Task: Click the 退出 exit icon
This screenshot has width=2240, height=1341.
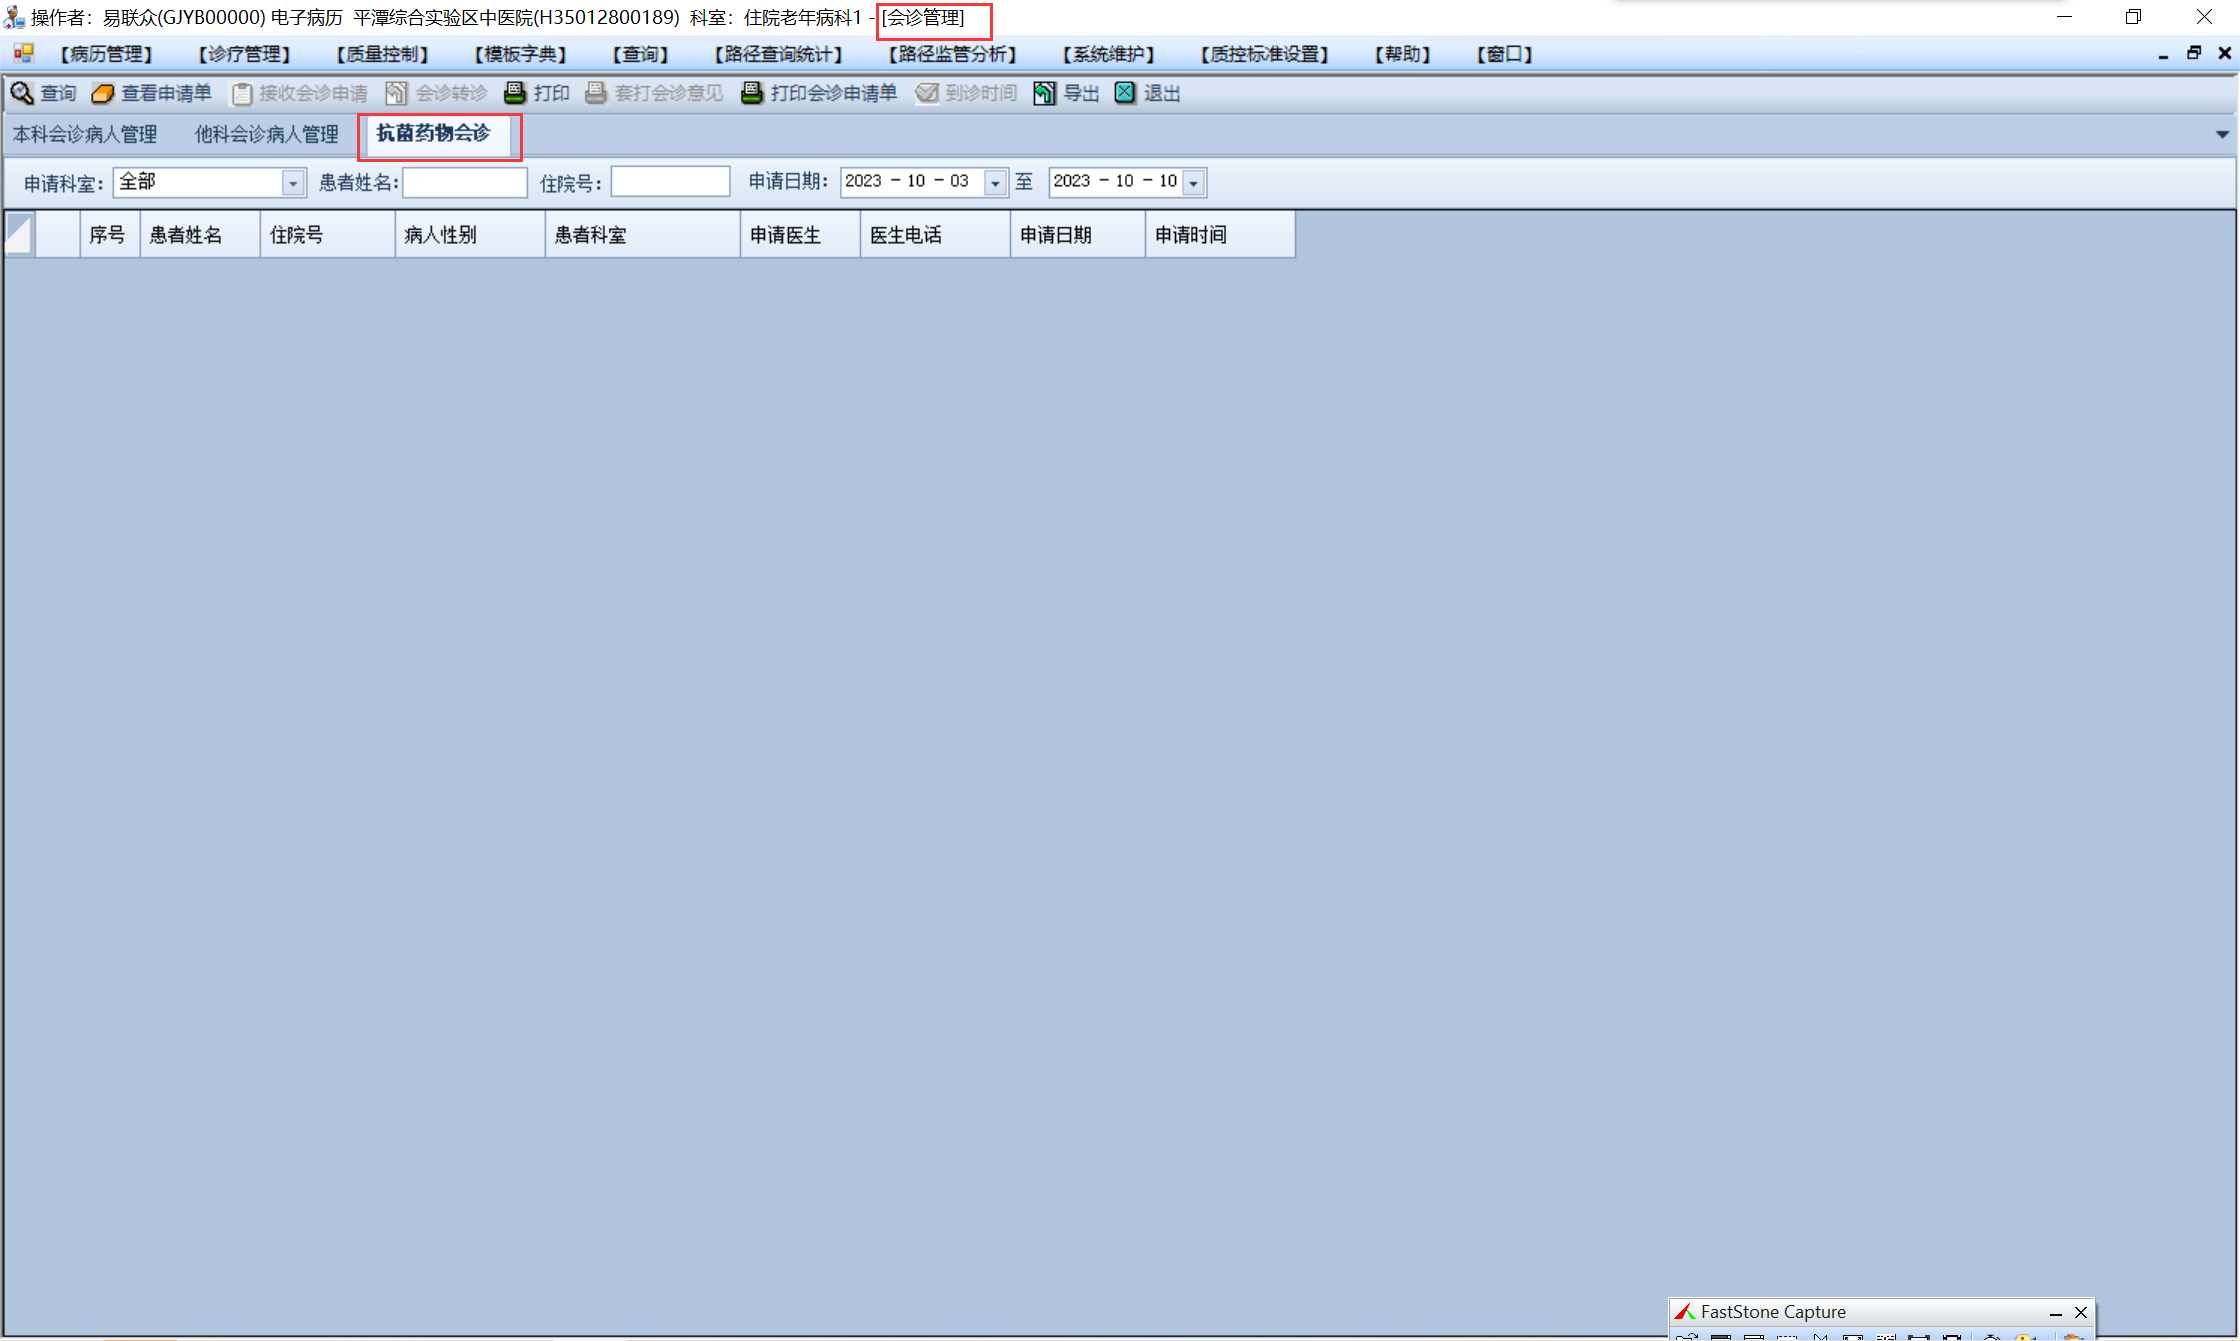Action: (x=1125, y=93)
